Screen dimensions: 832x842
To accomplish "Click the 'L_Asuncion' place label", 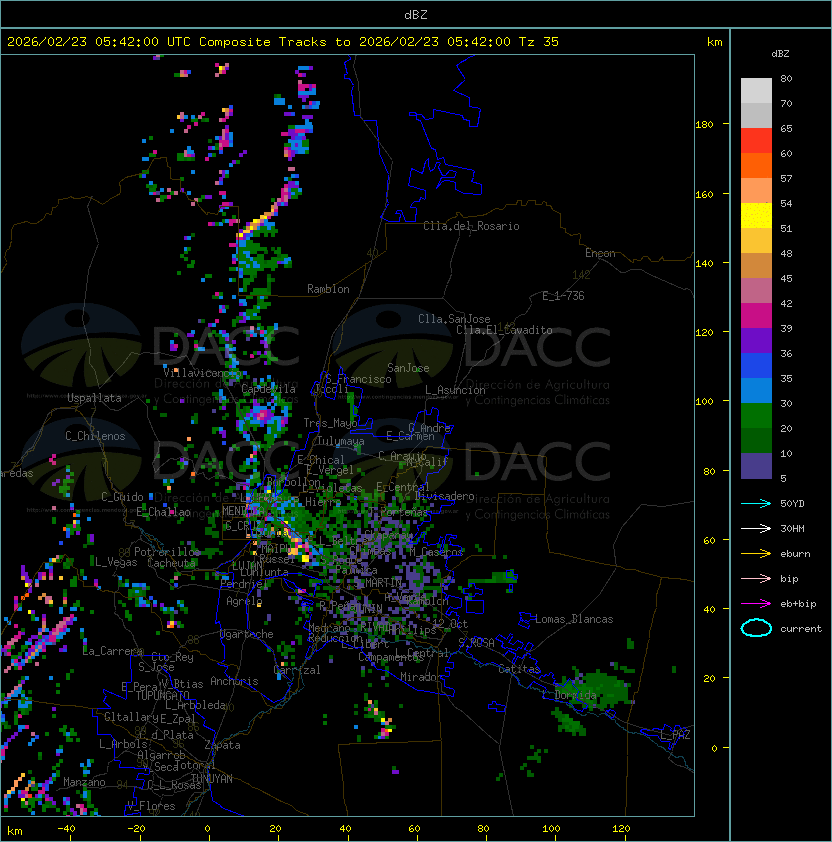I will 455,390.
